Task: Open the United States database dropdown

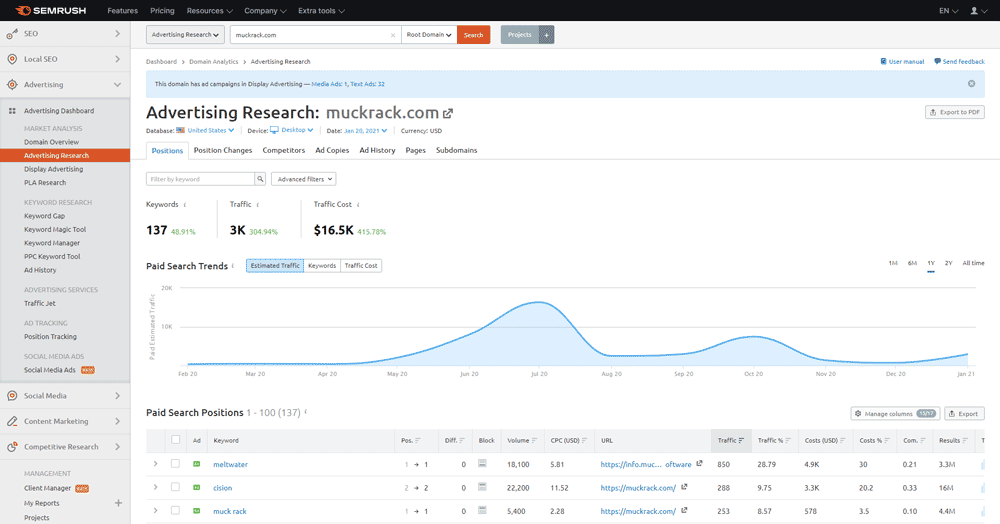Action: coord(210,131)
